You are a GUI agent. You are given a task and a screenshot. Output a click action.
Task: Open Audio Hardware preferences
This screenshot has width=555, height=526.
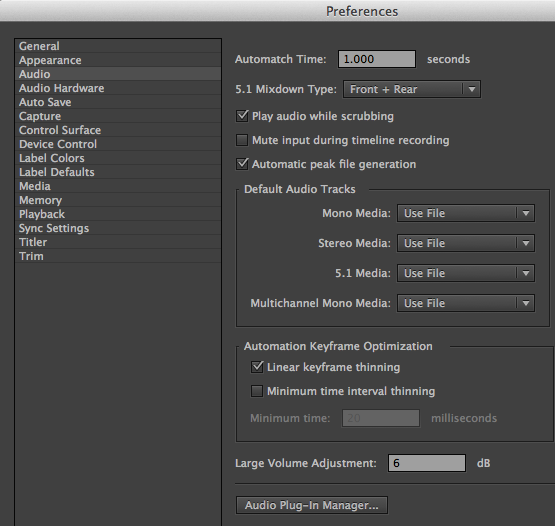[x=118, y=88]
